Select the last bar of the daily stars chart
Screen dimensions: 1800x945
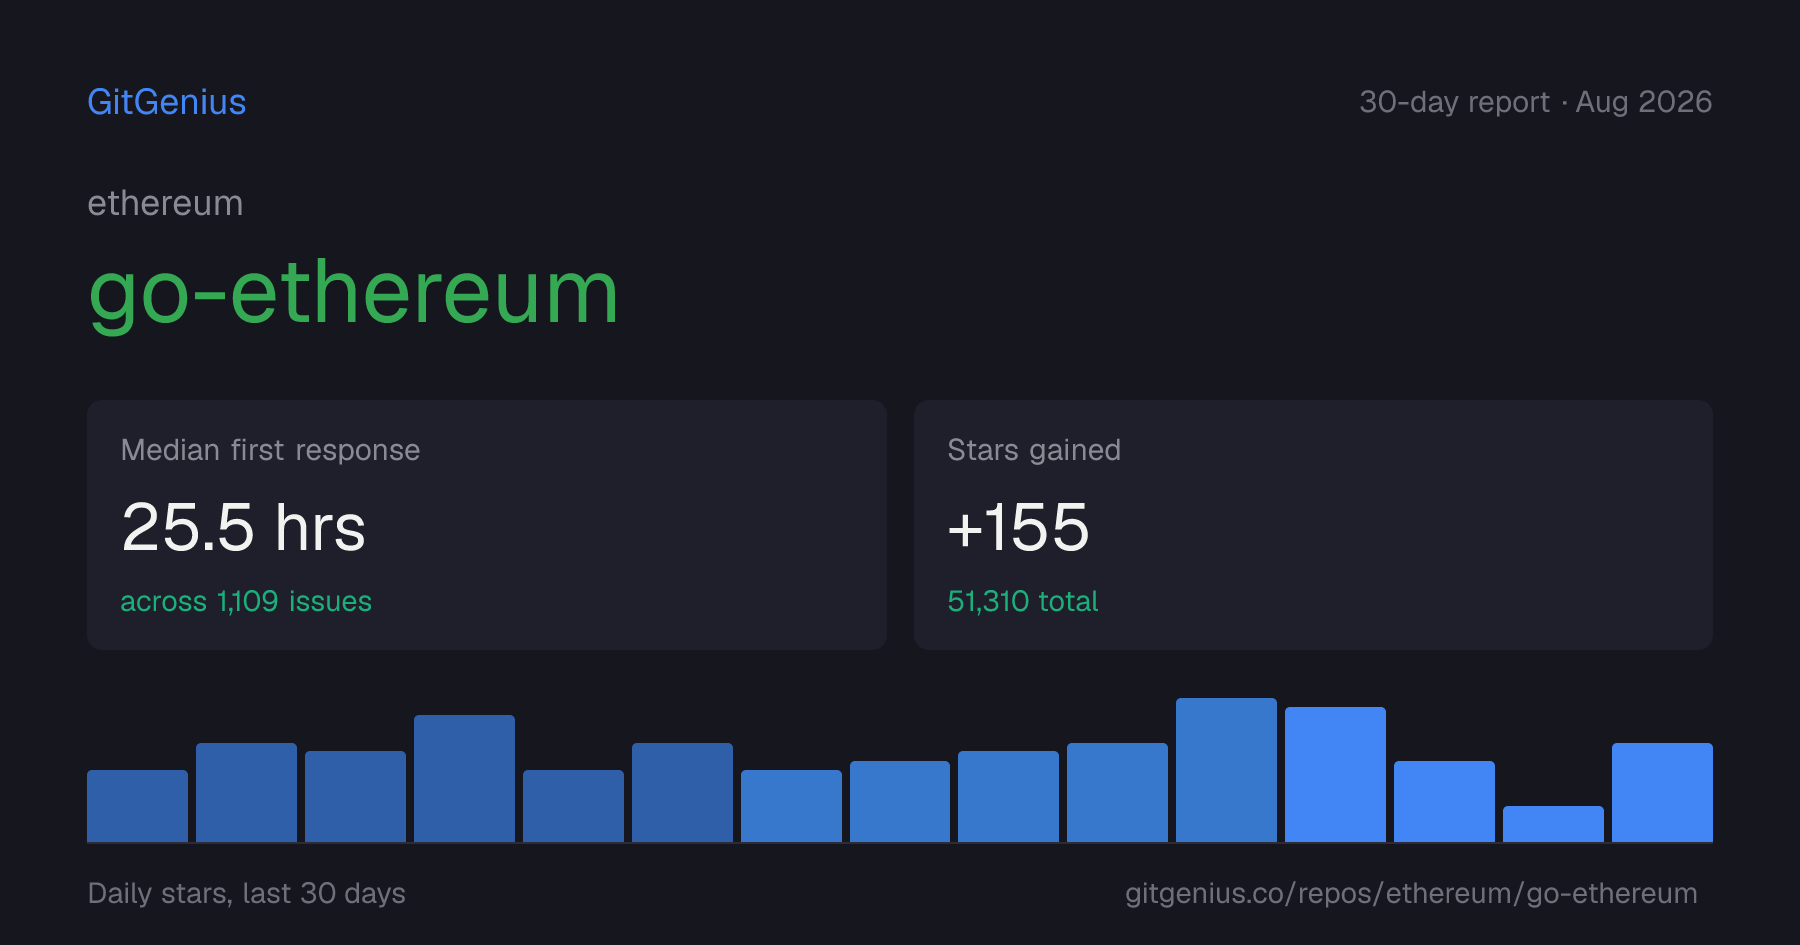(1662, 792)
